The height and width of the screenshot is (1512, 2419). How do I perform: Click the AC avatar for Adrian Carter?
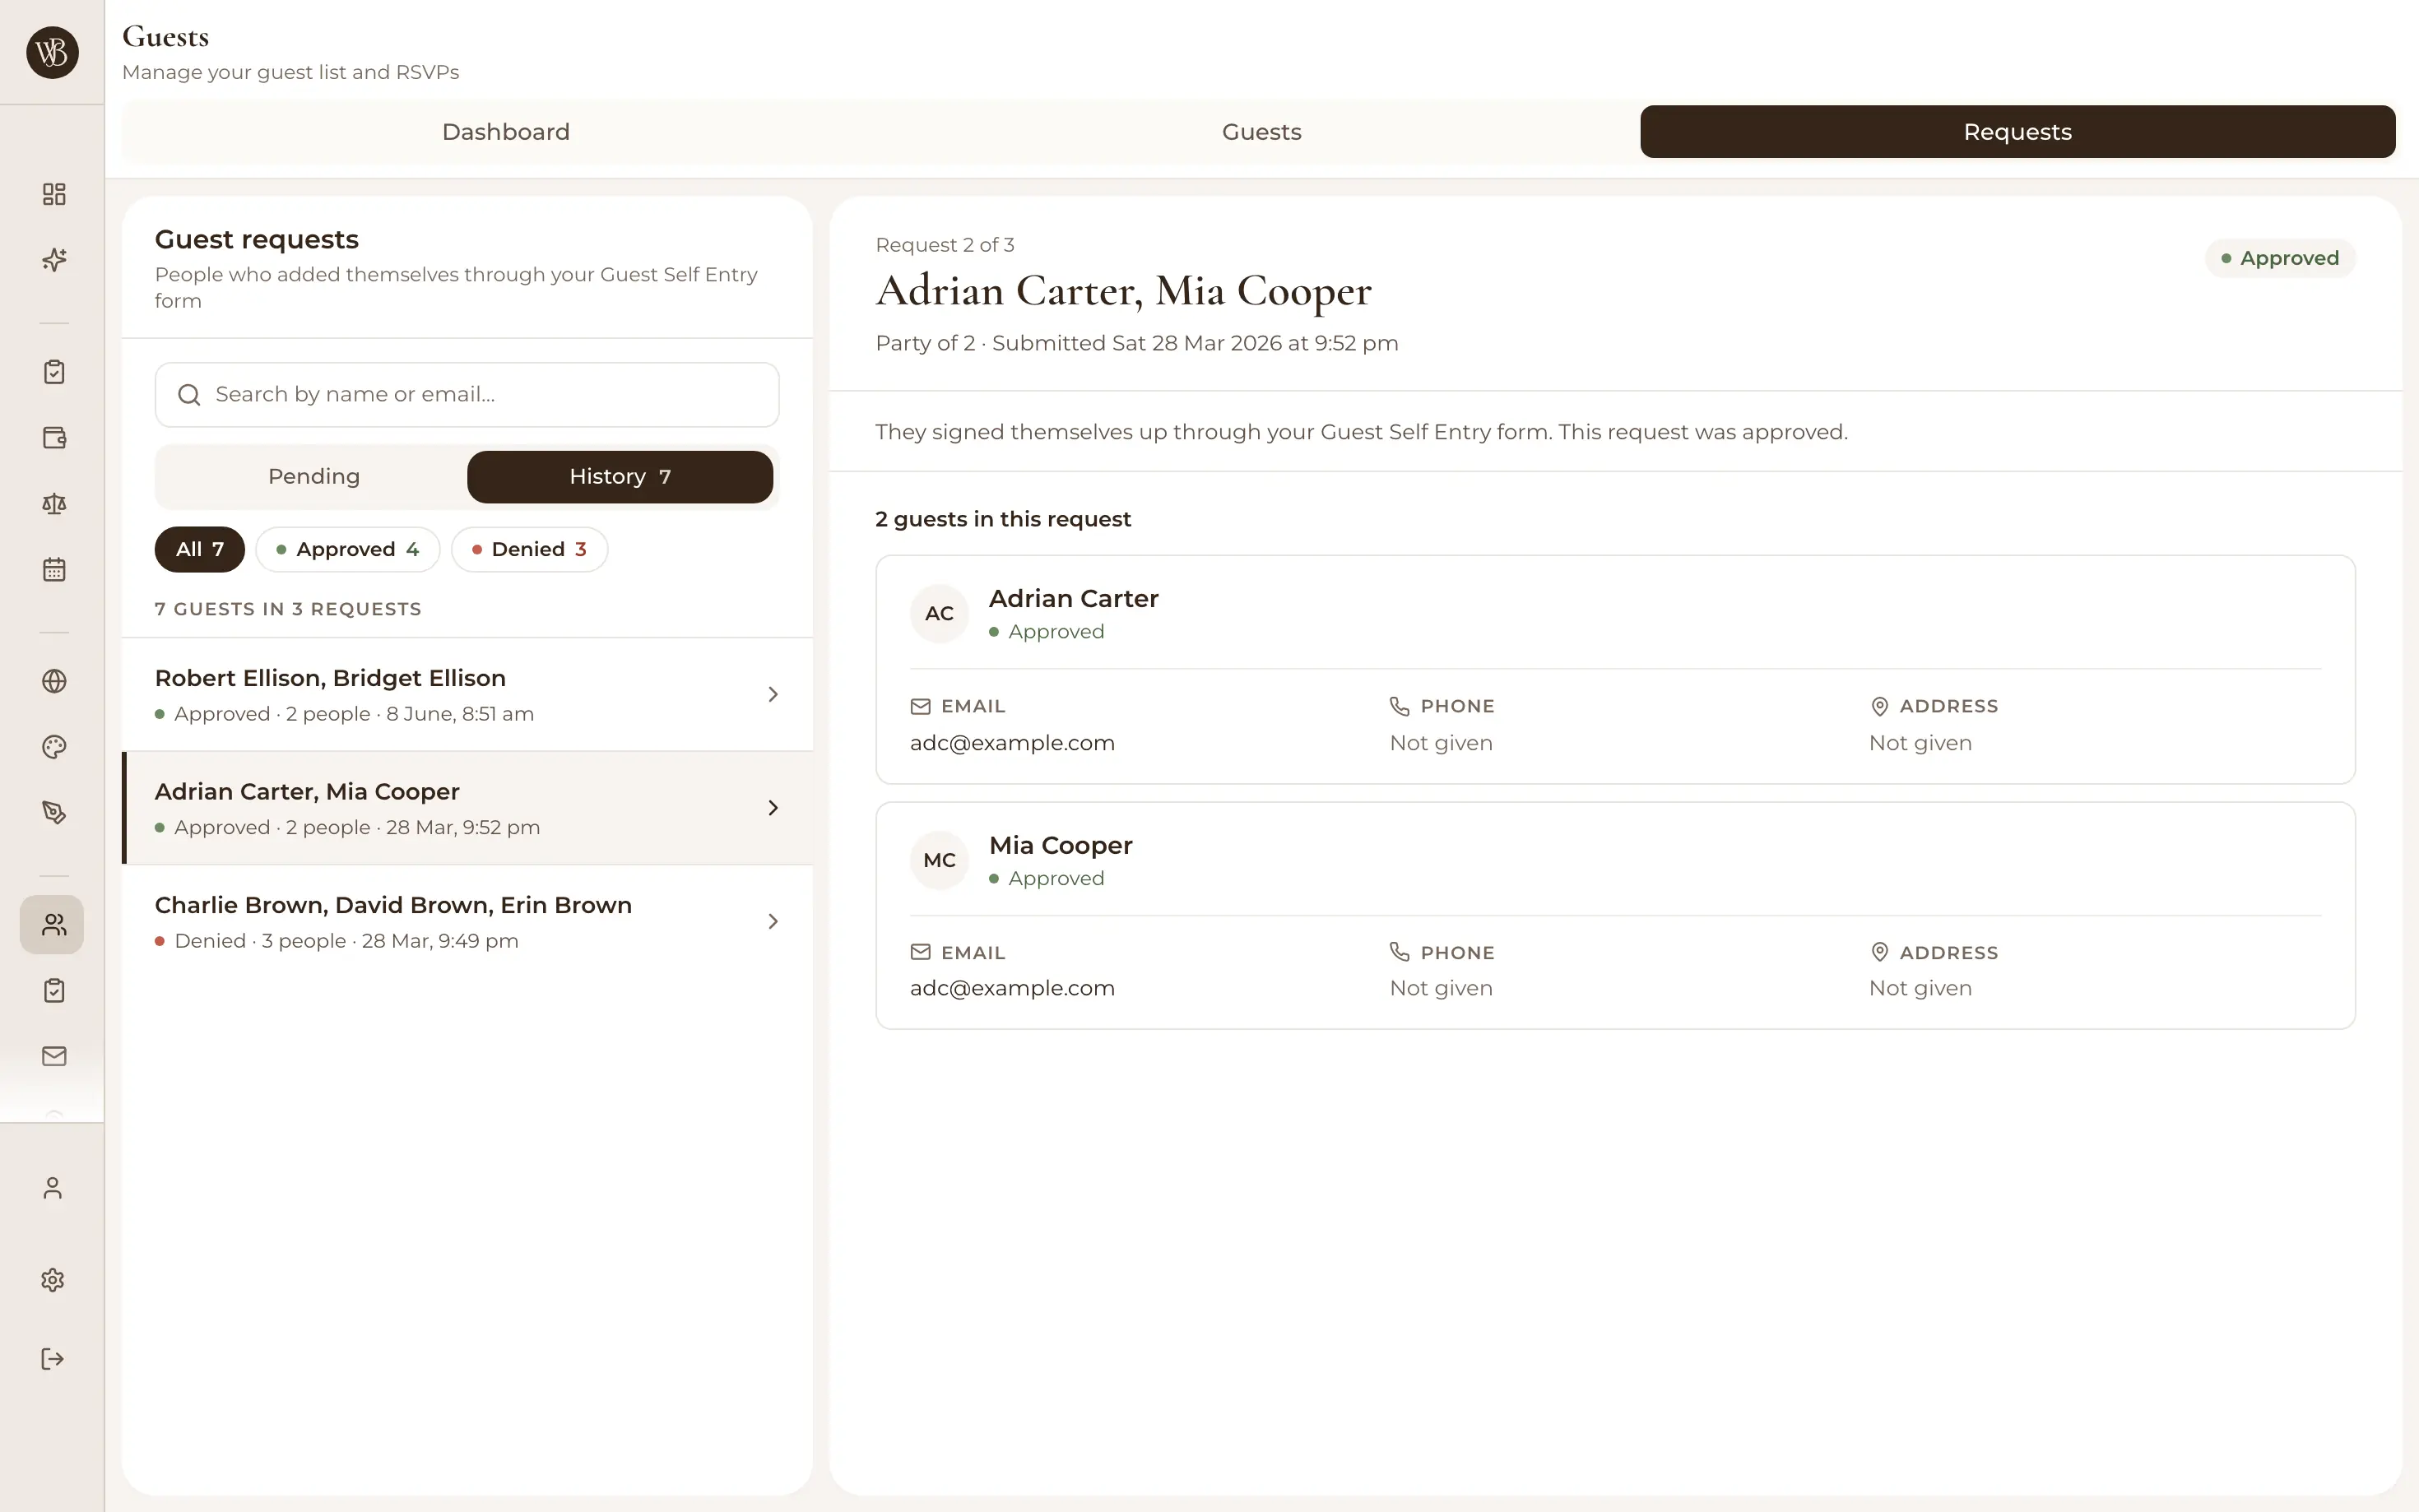point(939,614)
